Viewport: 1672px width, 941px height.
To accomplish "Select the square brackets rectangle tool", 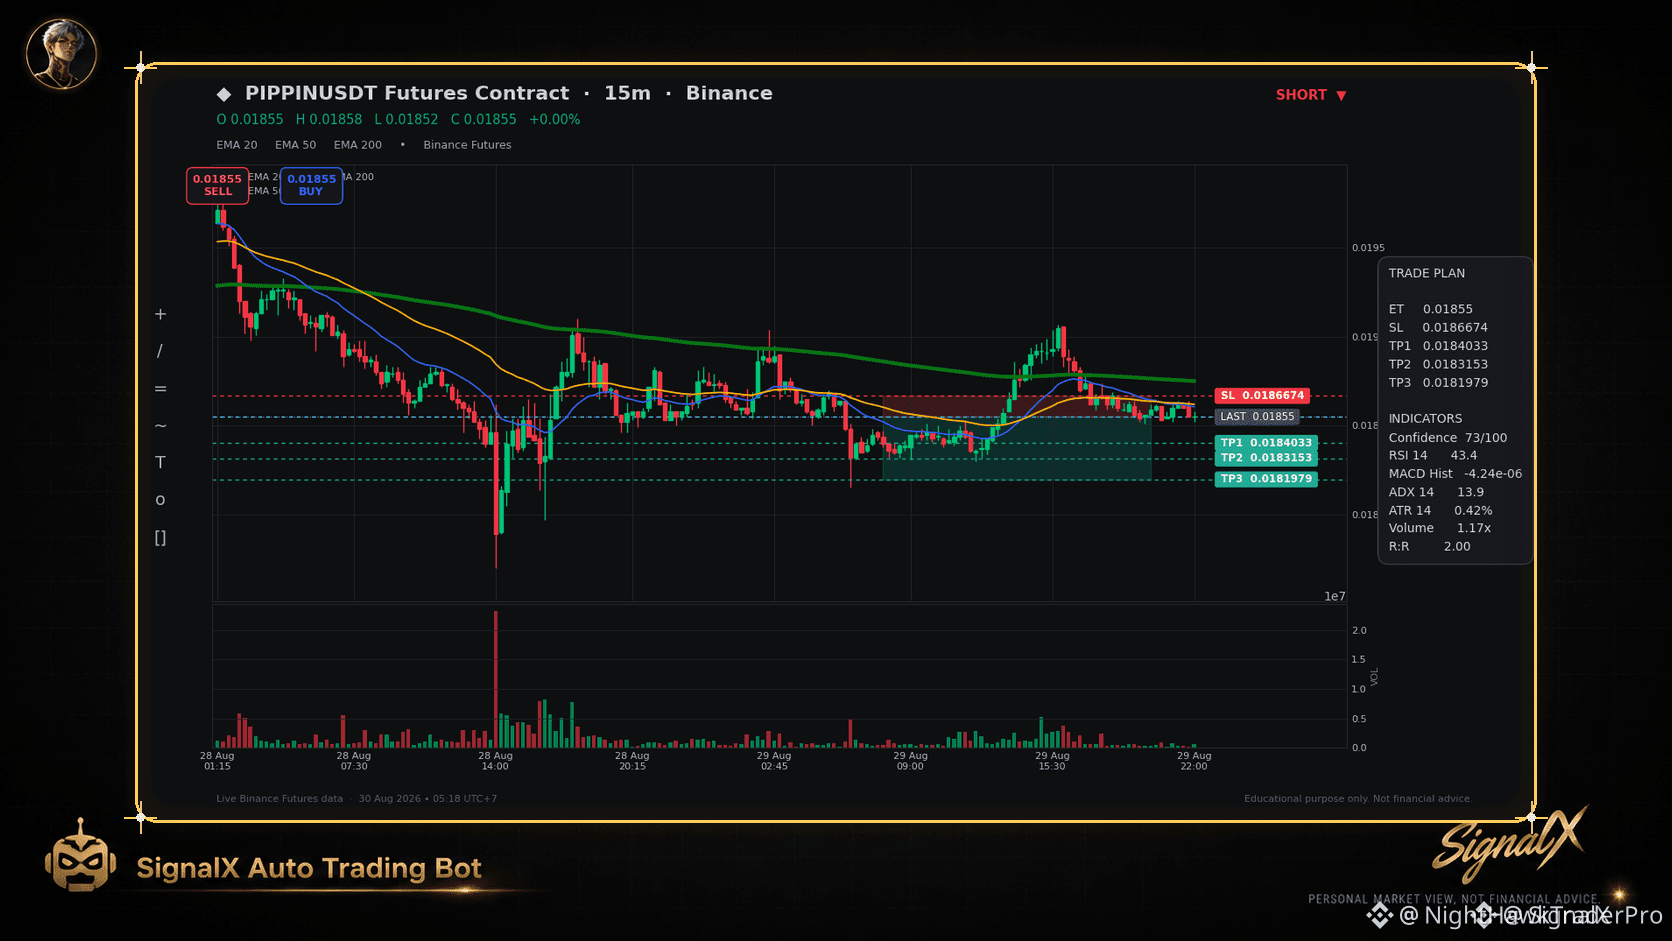I will pos(160,538).
